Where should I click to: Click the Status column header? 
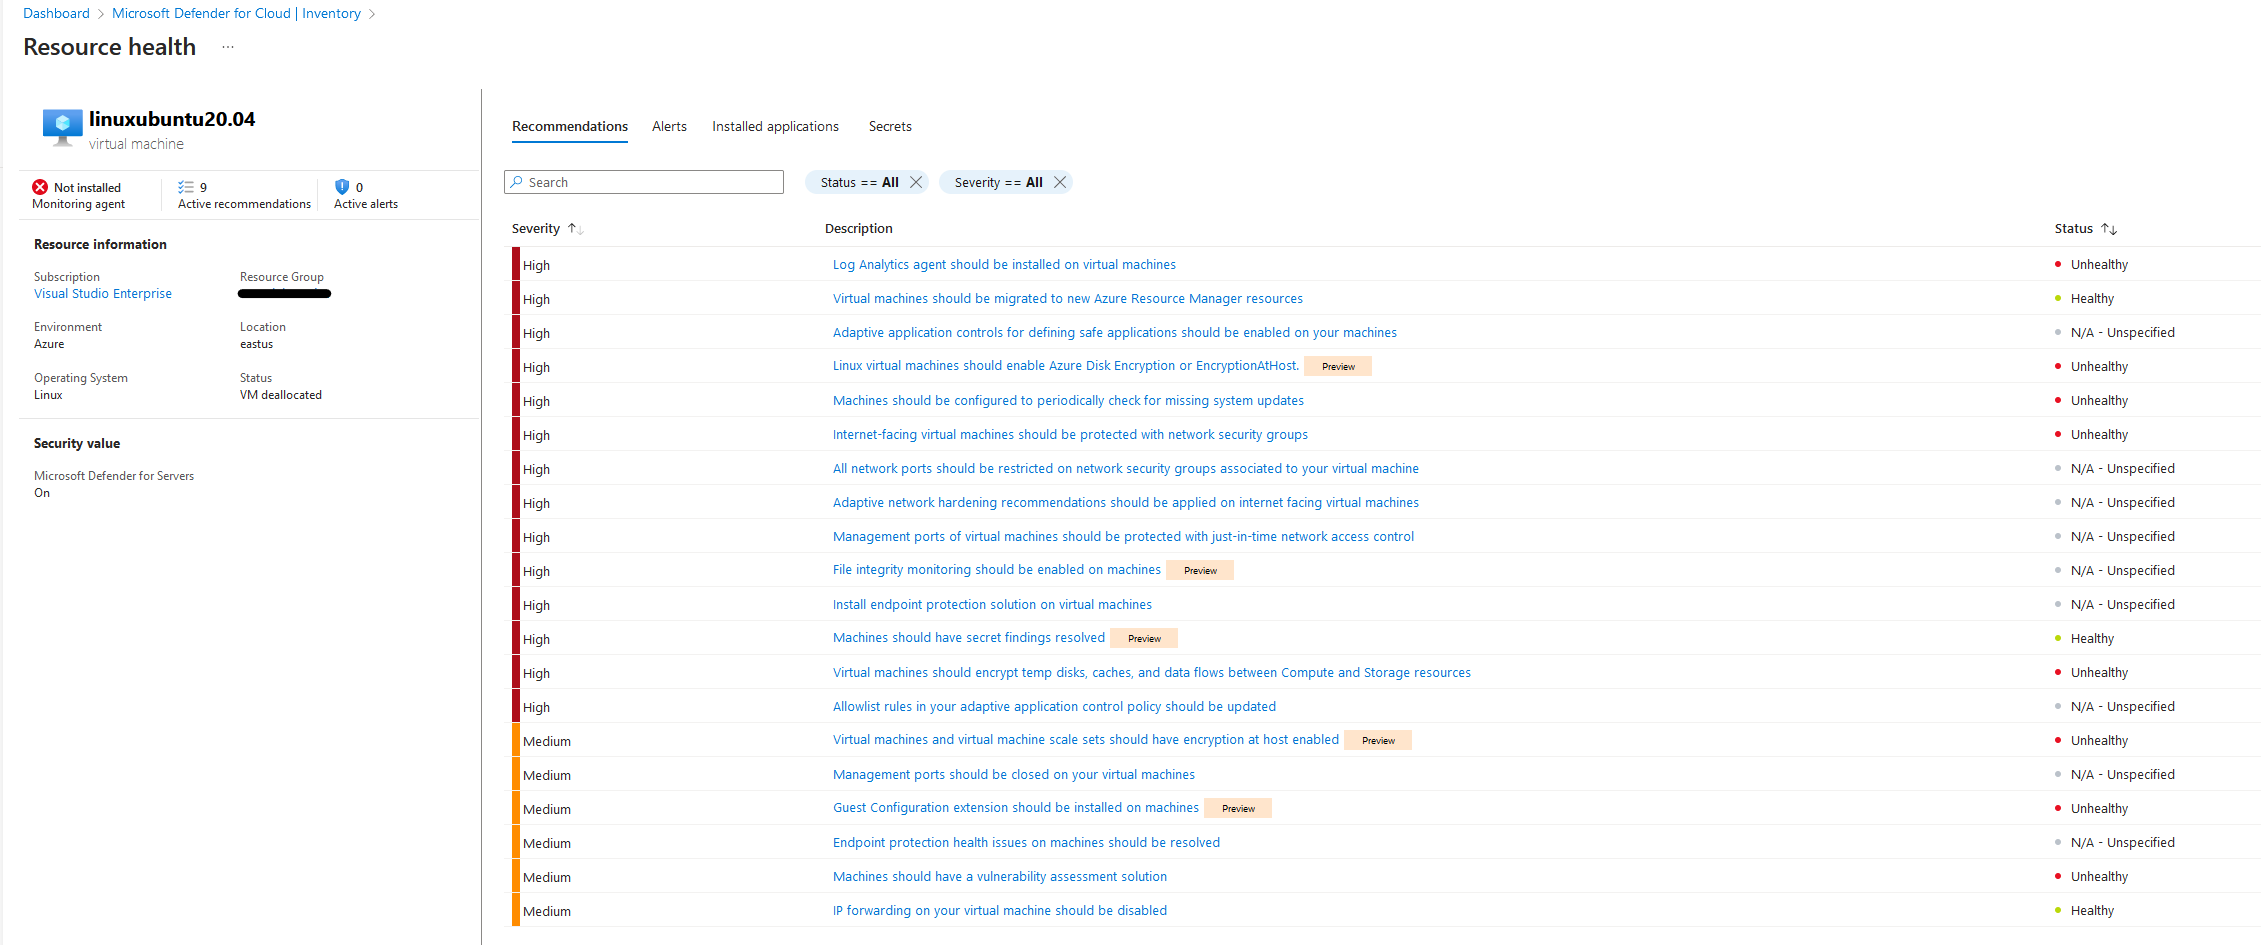2074,229
